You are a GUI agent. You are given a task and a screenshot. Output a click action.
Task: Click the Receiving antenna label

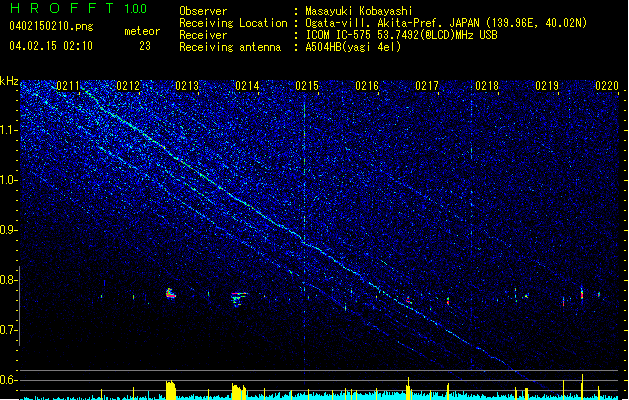click(x=230, y=47)
